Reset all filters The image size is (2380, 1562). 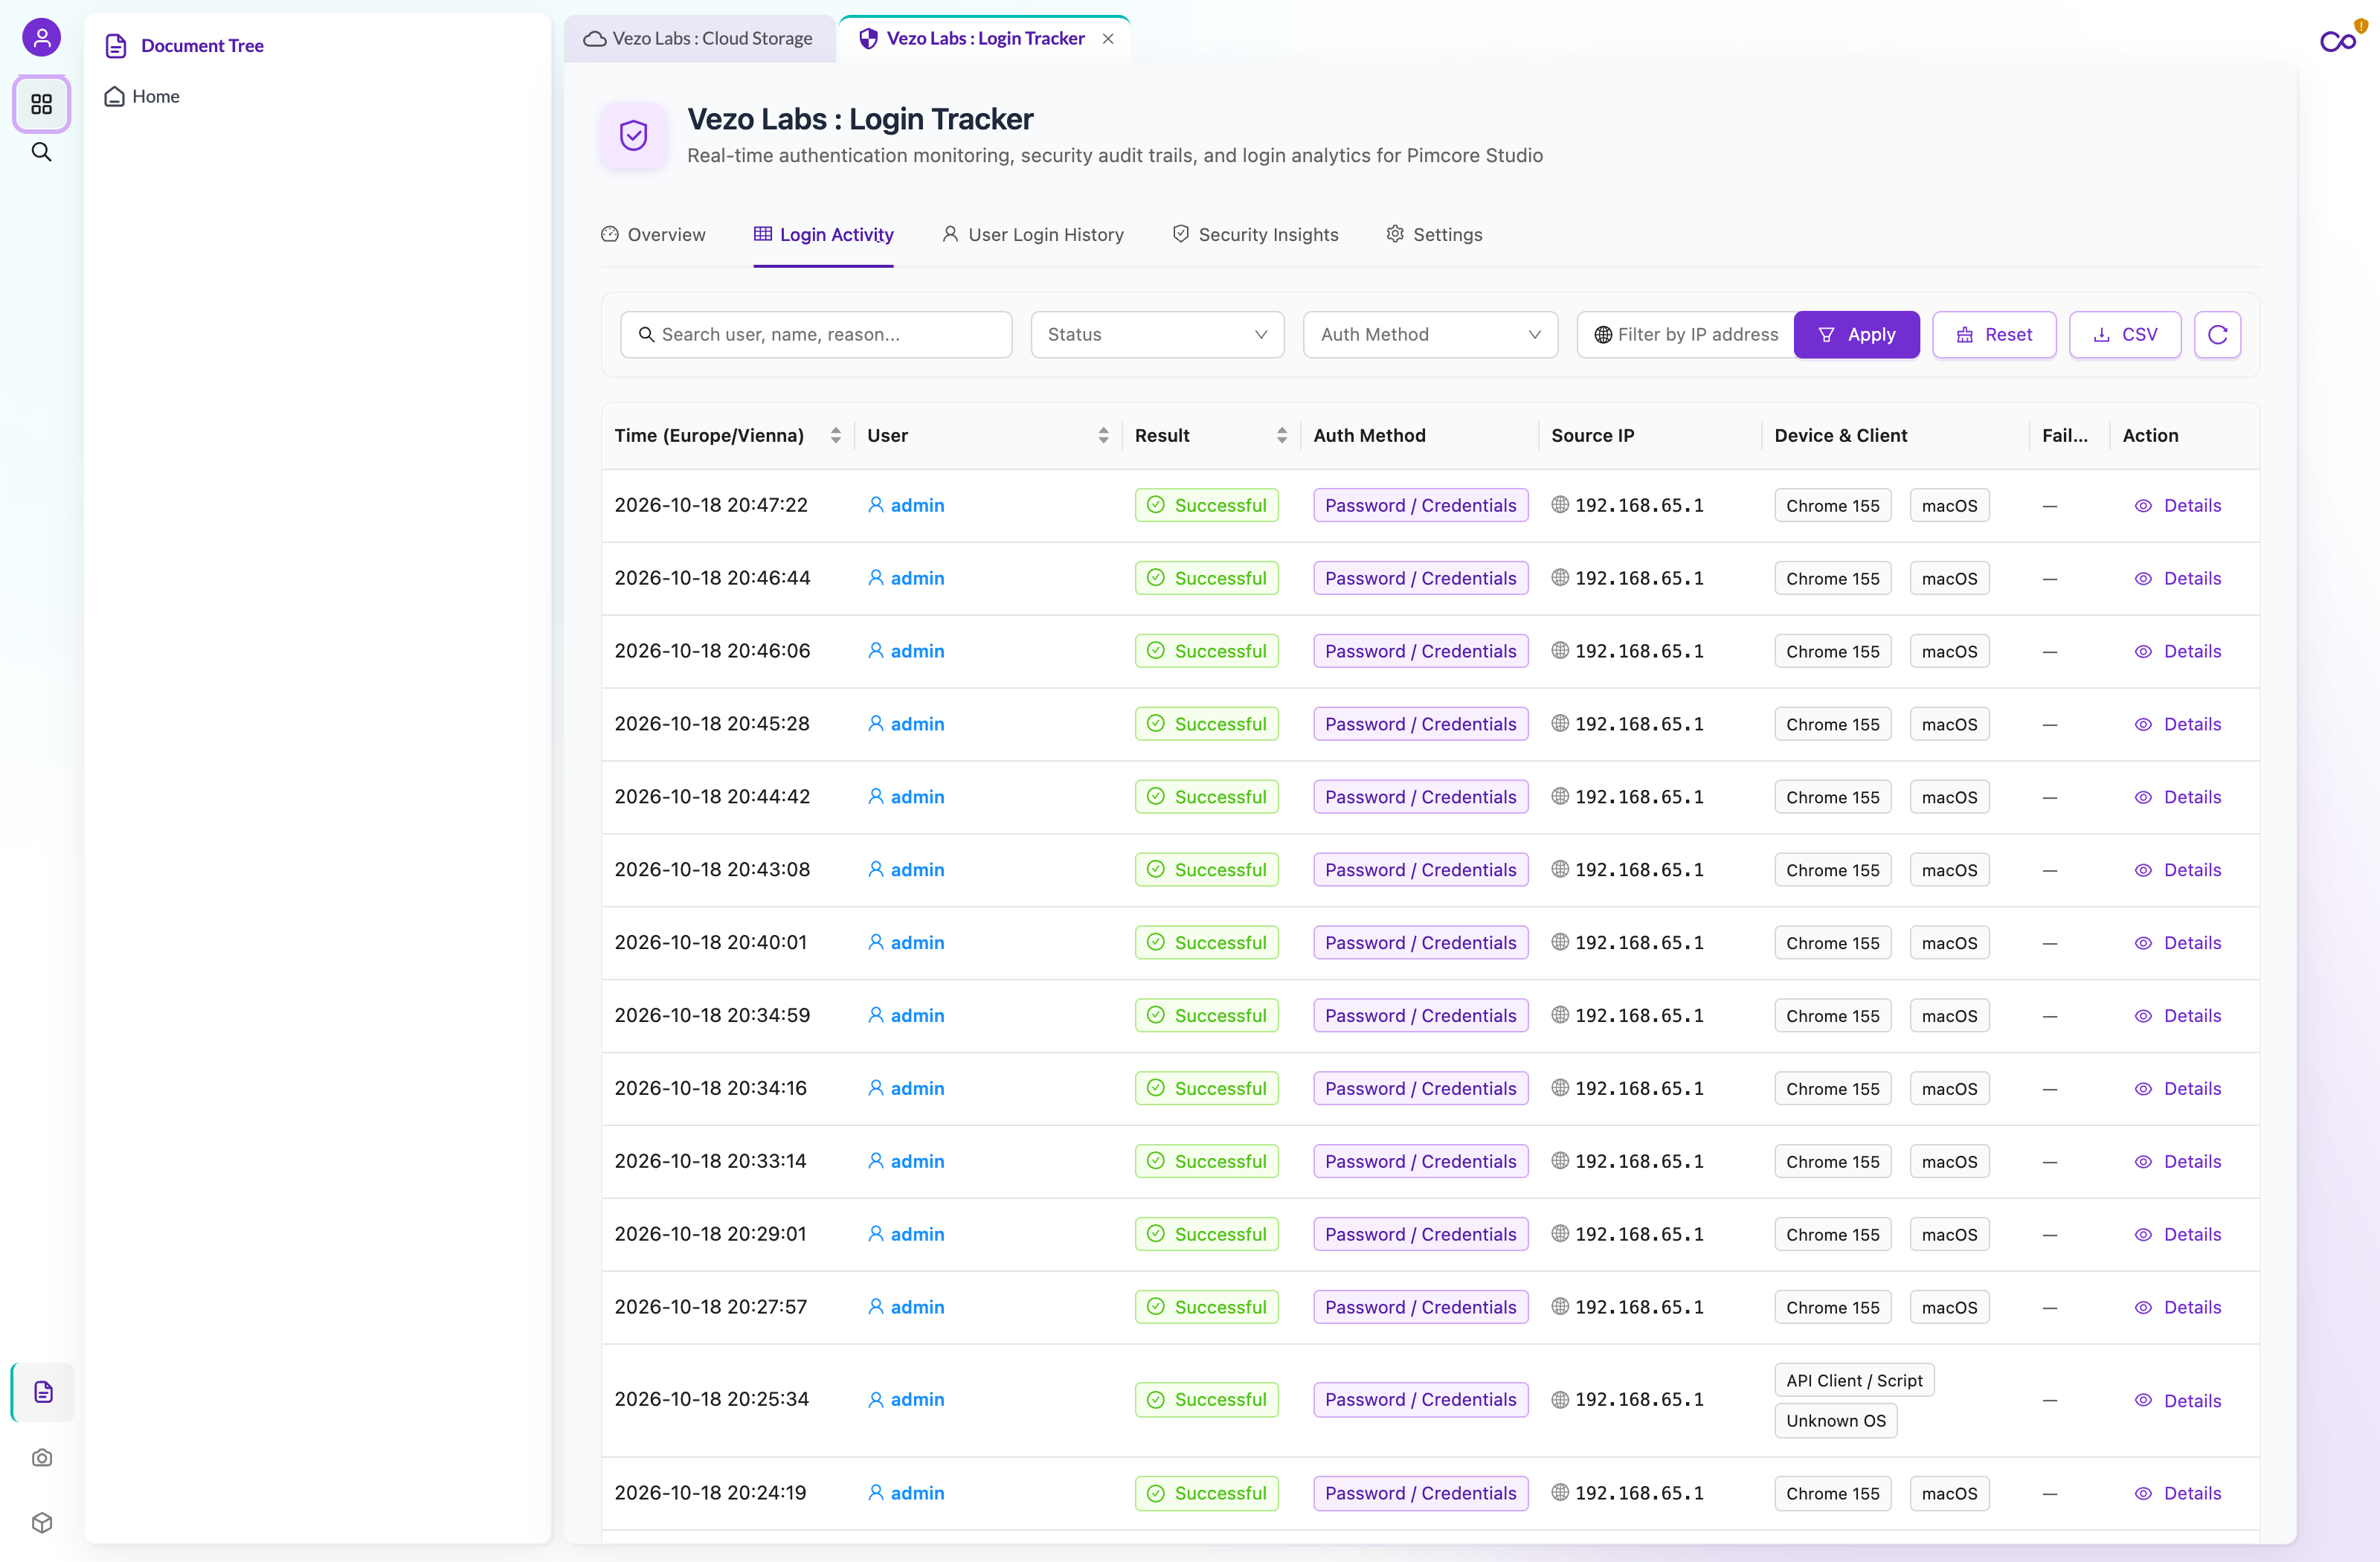tap(1994, 334)
